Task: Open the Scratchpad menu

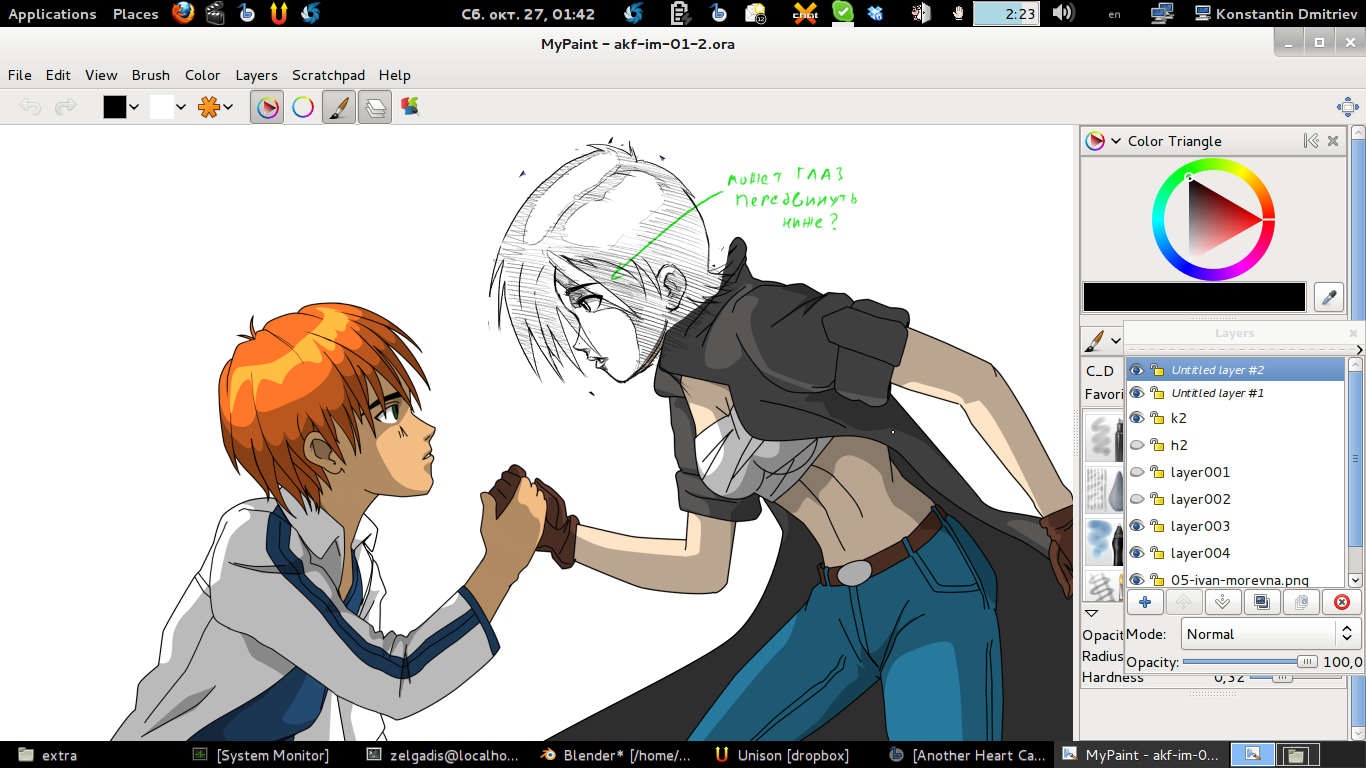Action: pos(328,75)
